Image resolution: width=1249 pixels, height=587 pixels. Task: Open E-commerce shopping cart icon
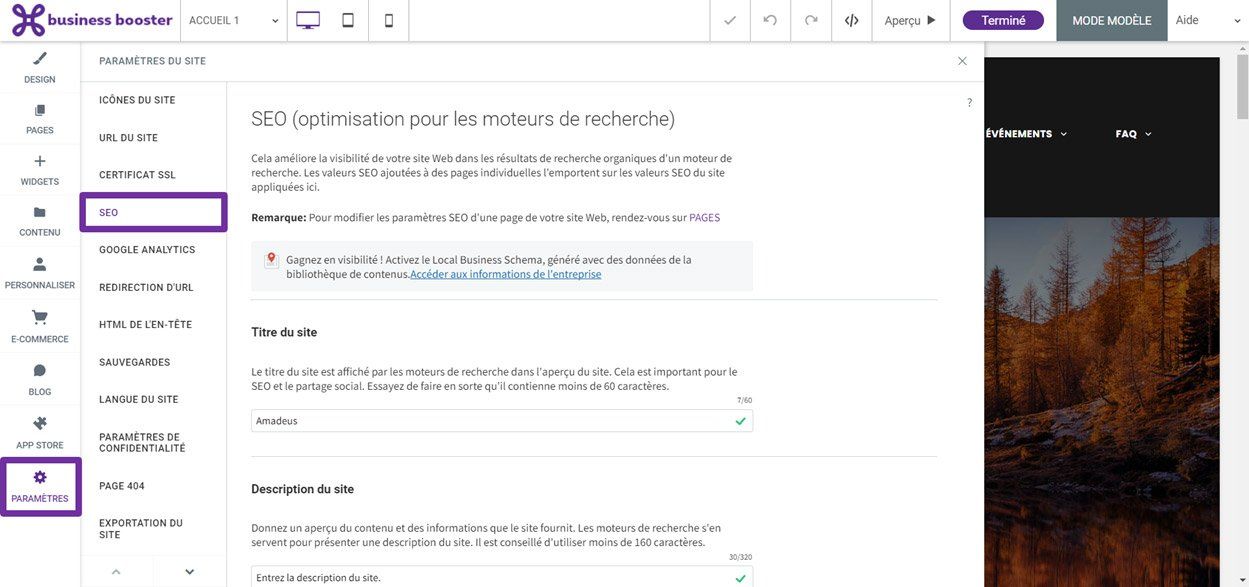(40, 318)
